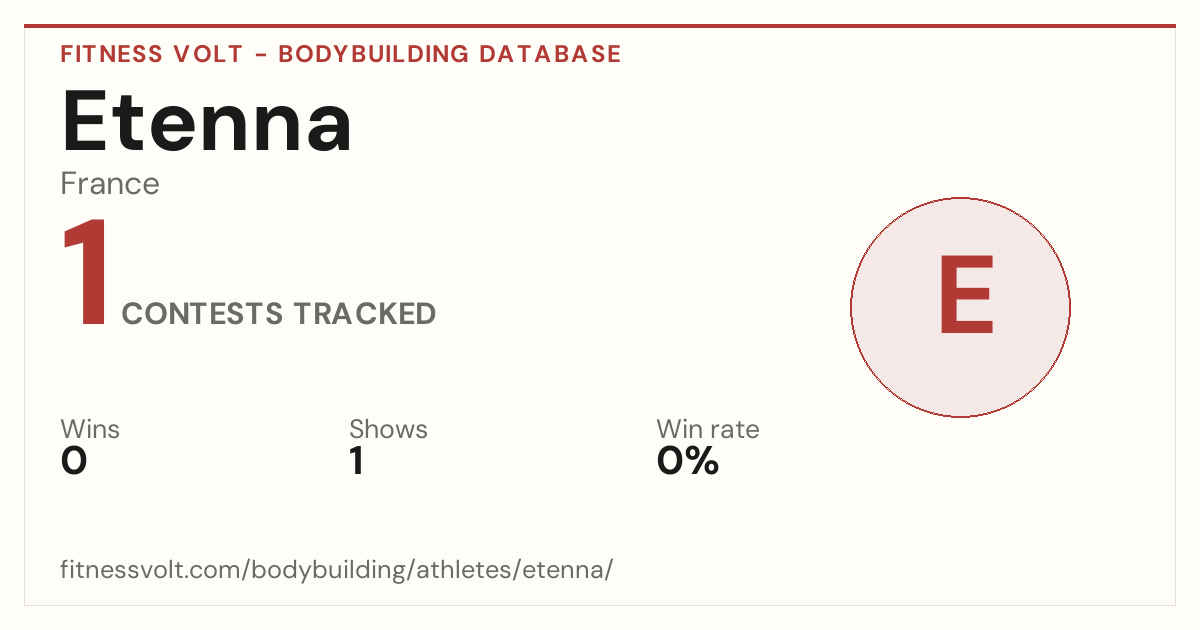Select the Bodybuilding Database header text
Viewport: 1200px width, 630px height.
click(x=450, y=54)
